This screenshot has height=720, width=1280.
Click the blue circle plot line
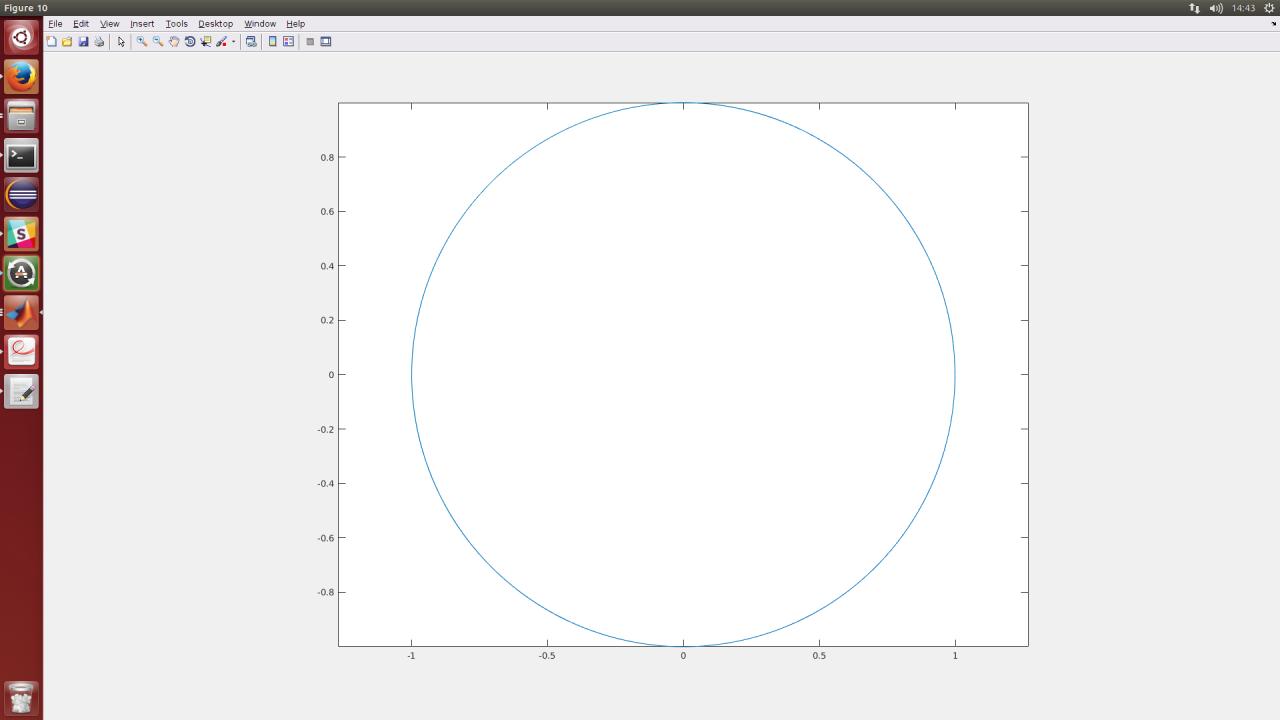click(412, 375)
